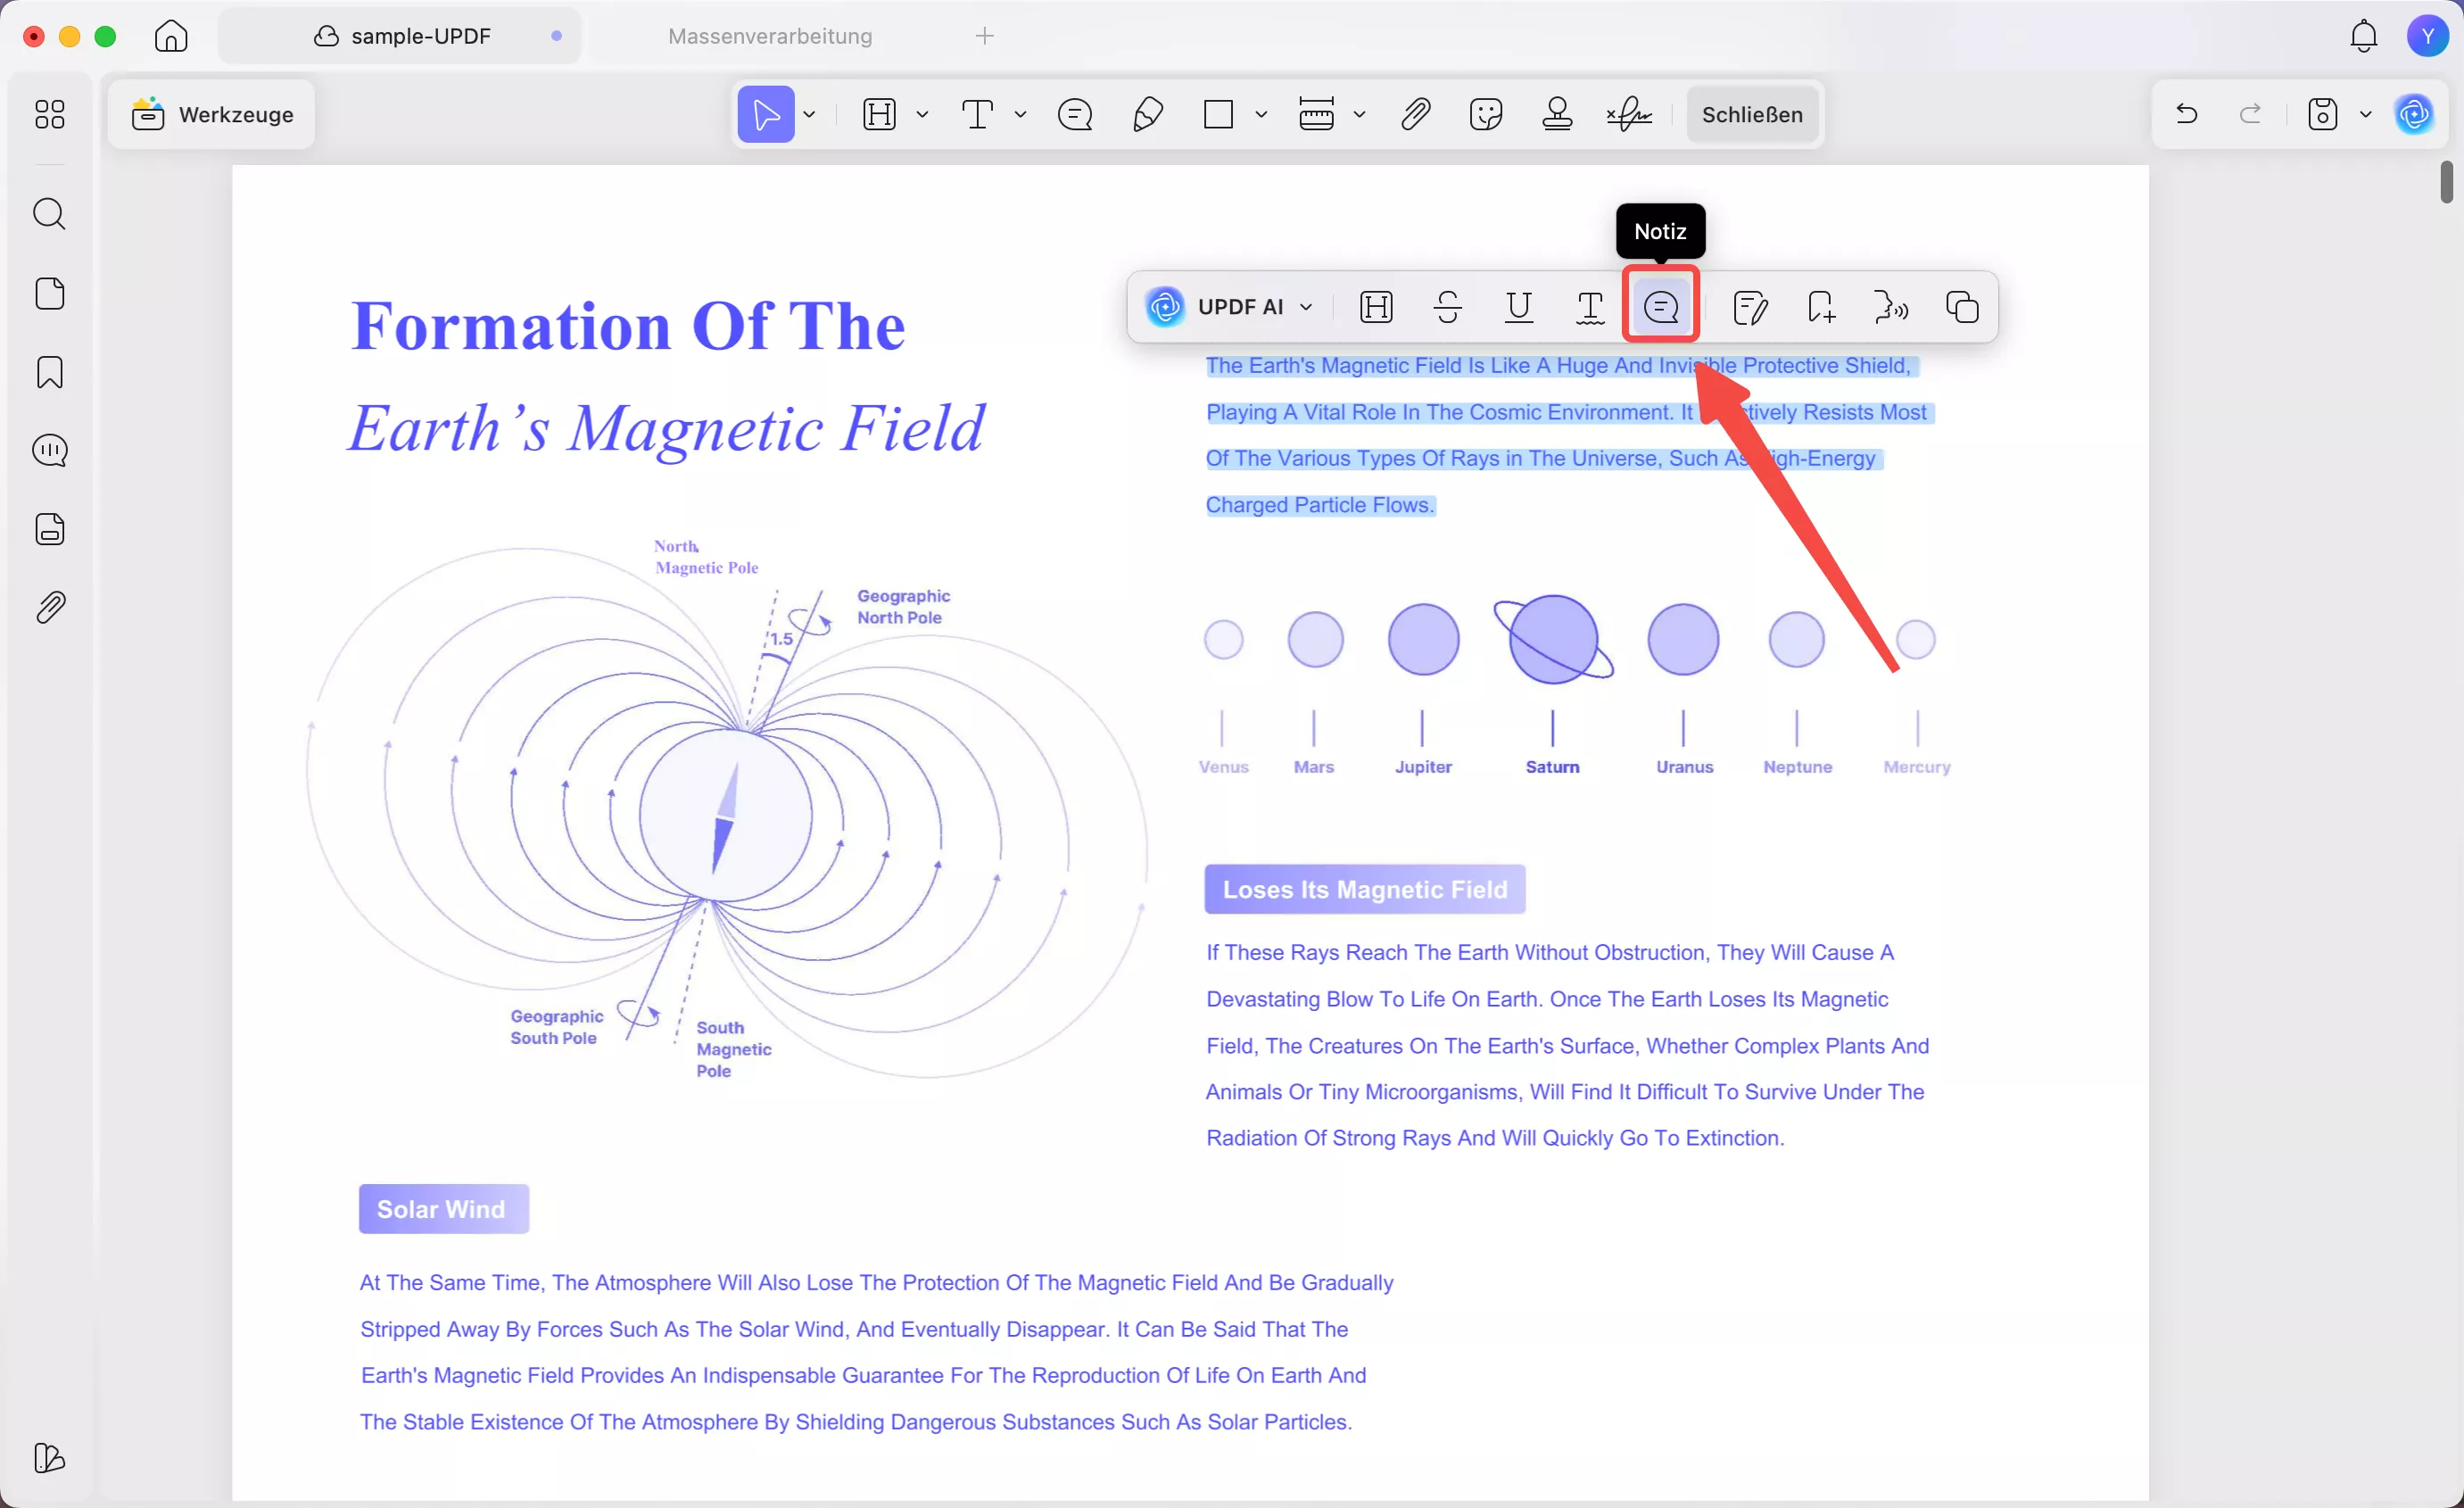Open the Werkzeuge menu button
The height and width of the screenshot is (1508, 2464).
[212, 115]
